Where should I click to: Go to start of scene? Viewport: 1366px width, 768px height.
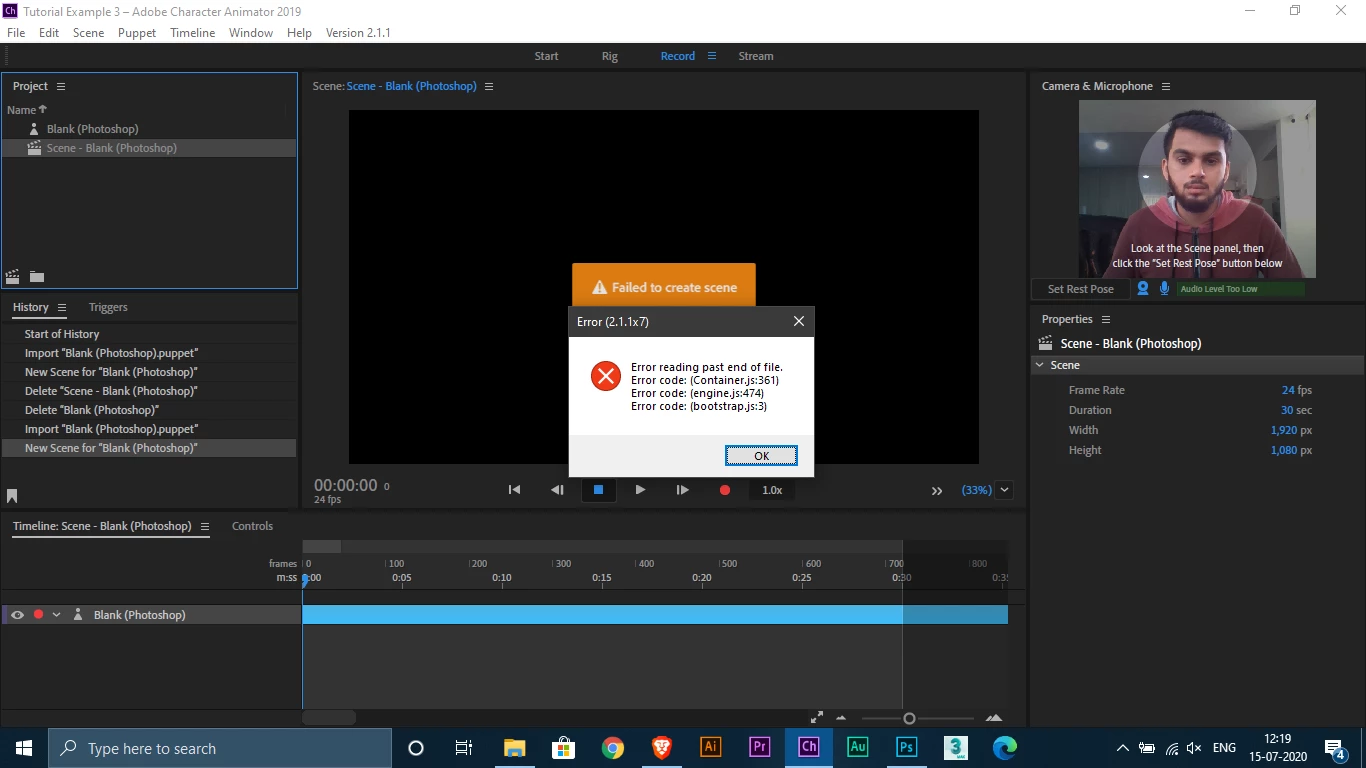[x=514, y=490]
